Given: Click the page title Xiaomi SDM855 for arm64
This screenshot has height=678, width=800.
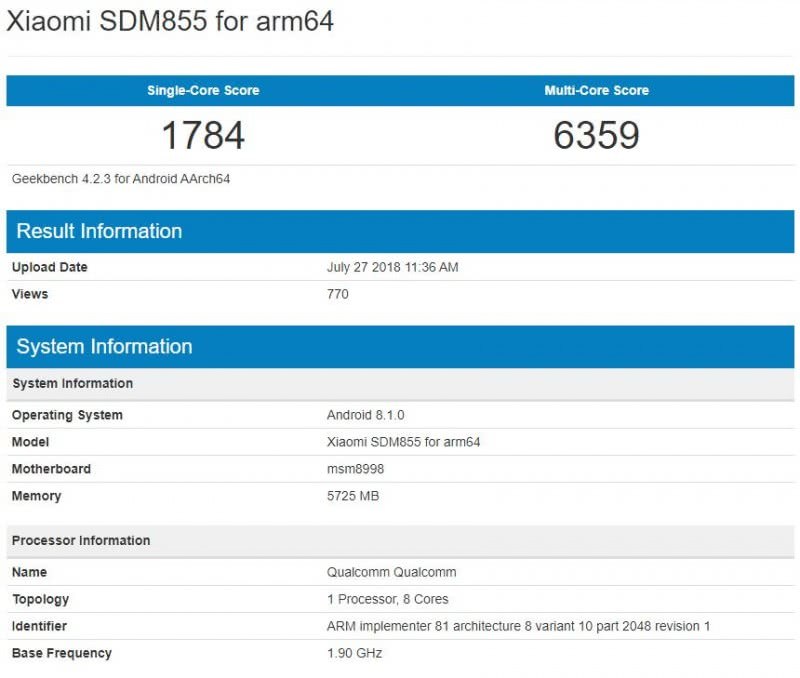Looking at the screenshot, I should 170,22.
